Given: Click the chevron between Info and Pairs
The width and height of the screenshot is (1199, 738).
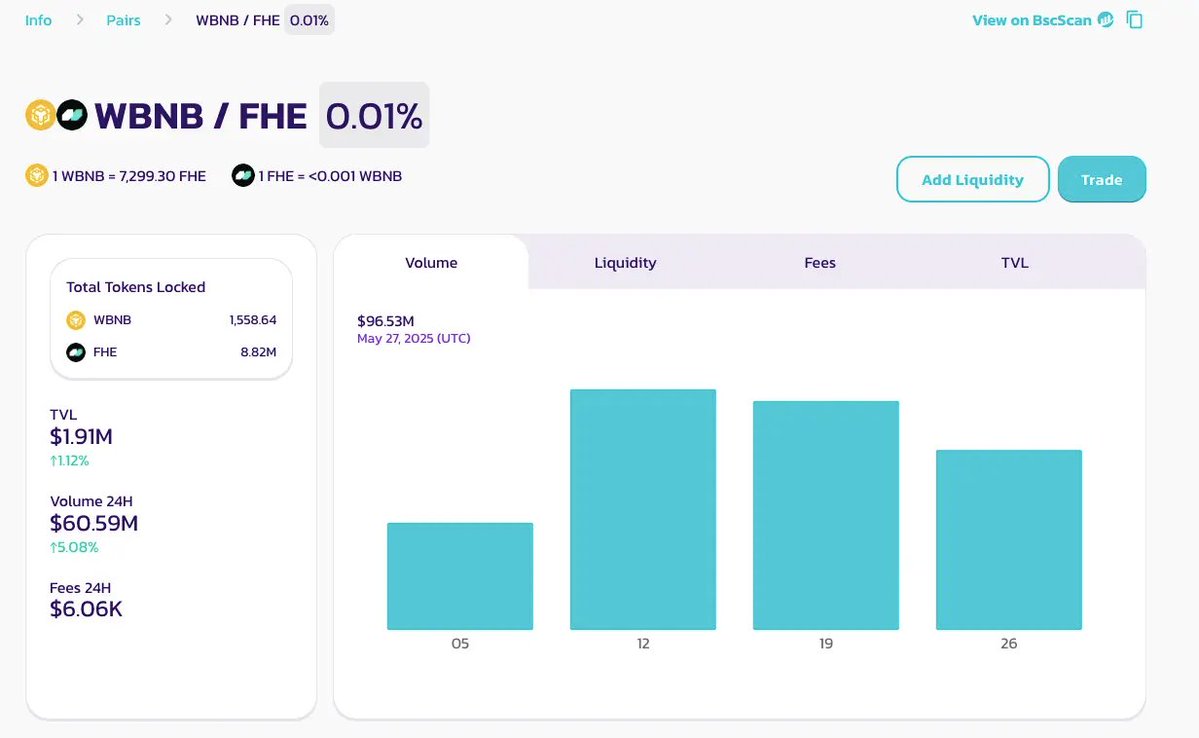Looking at the screenshot, I should 80,20.
